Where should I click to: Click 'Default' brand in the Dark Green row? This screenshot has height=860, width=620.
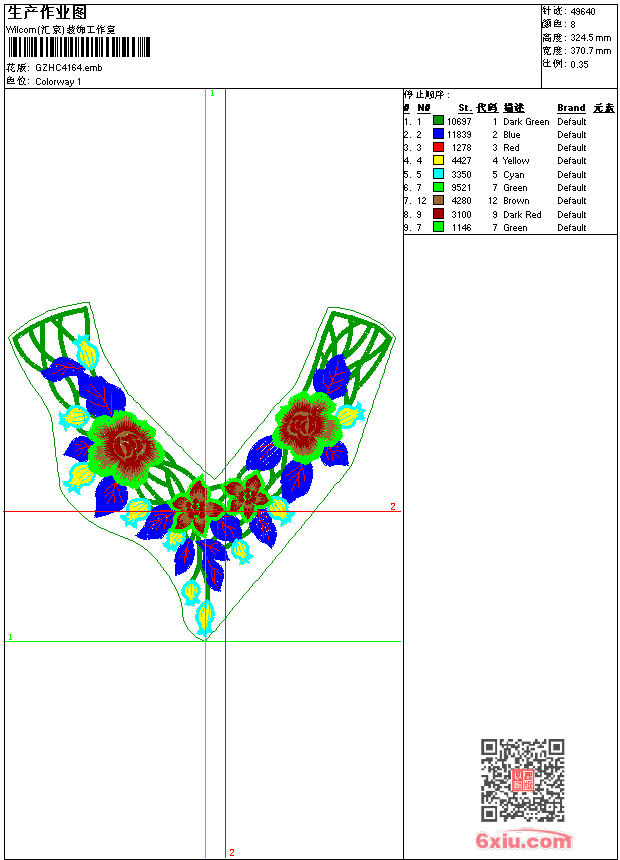(572, 122)
